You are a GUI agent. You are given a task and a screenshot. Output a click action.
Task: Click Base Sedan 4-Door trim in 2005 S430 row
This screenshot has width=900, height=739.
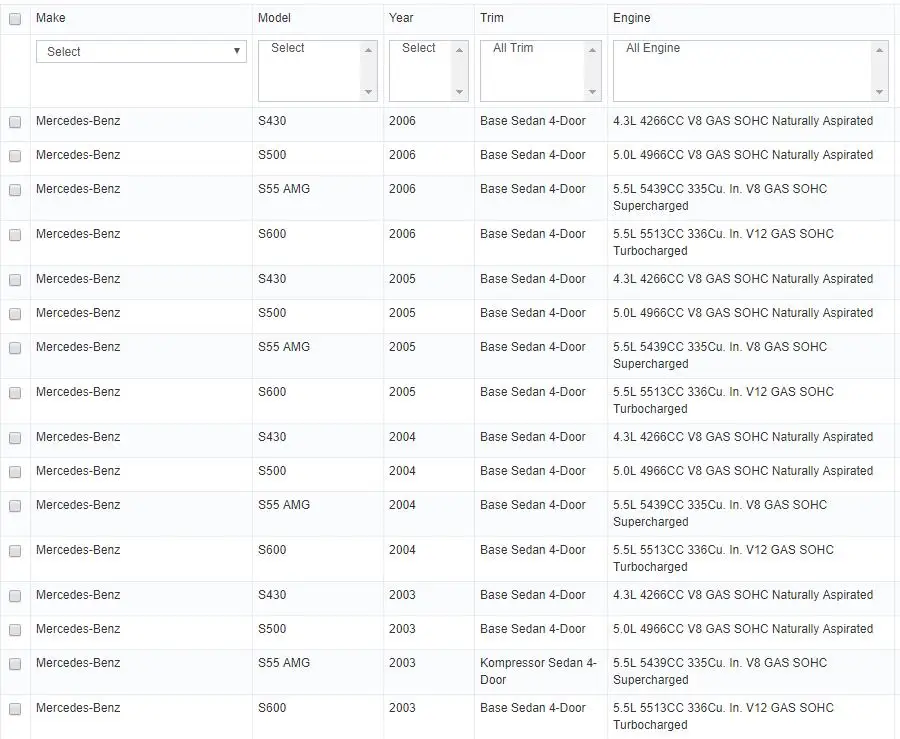click(533, 279)
